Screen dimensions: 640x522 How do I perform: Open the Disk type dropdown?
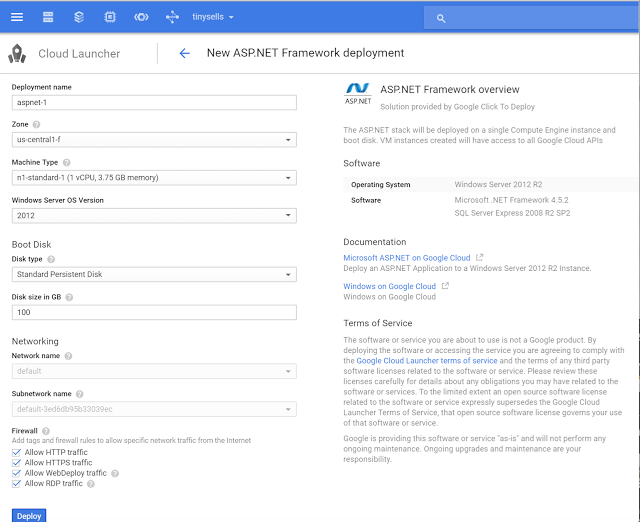[153, 274]
